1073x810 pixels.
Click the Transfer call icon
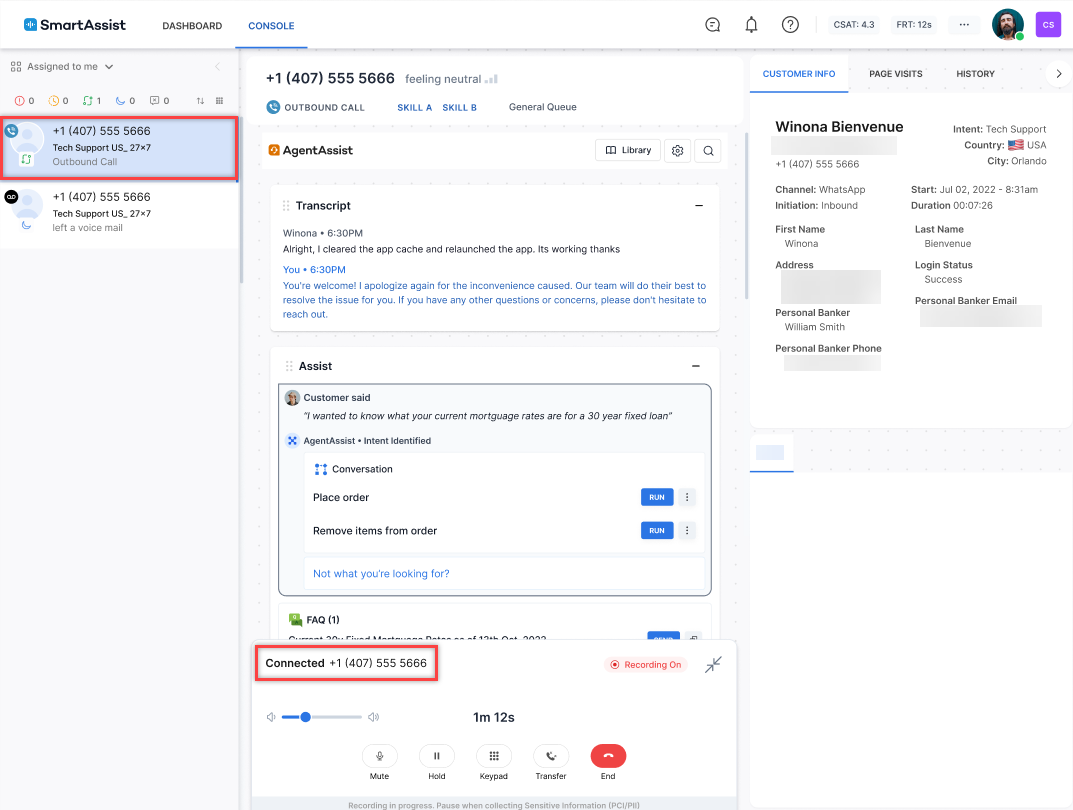(x=551, y=756)
